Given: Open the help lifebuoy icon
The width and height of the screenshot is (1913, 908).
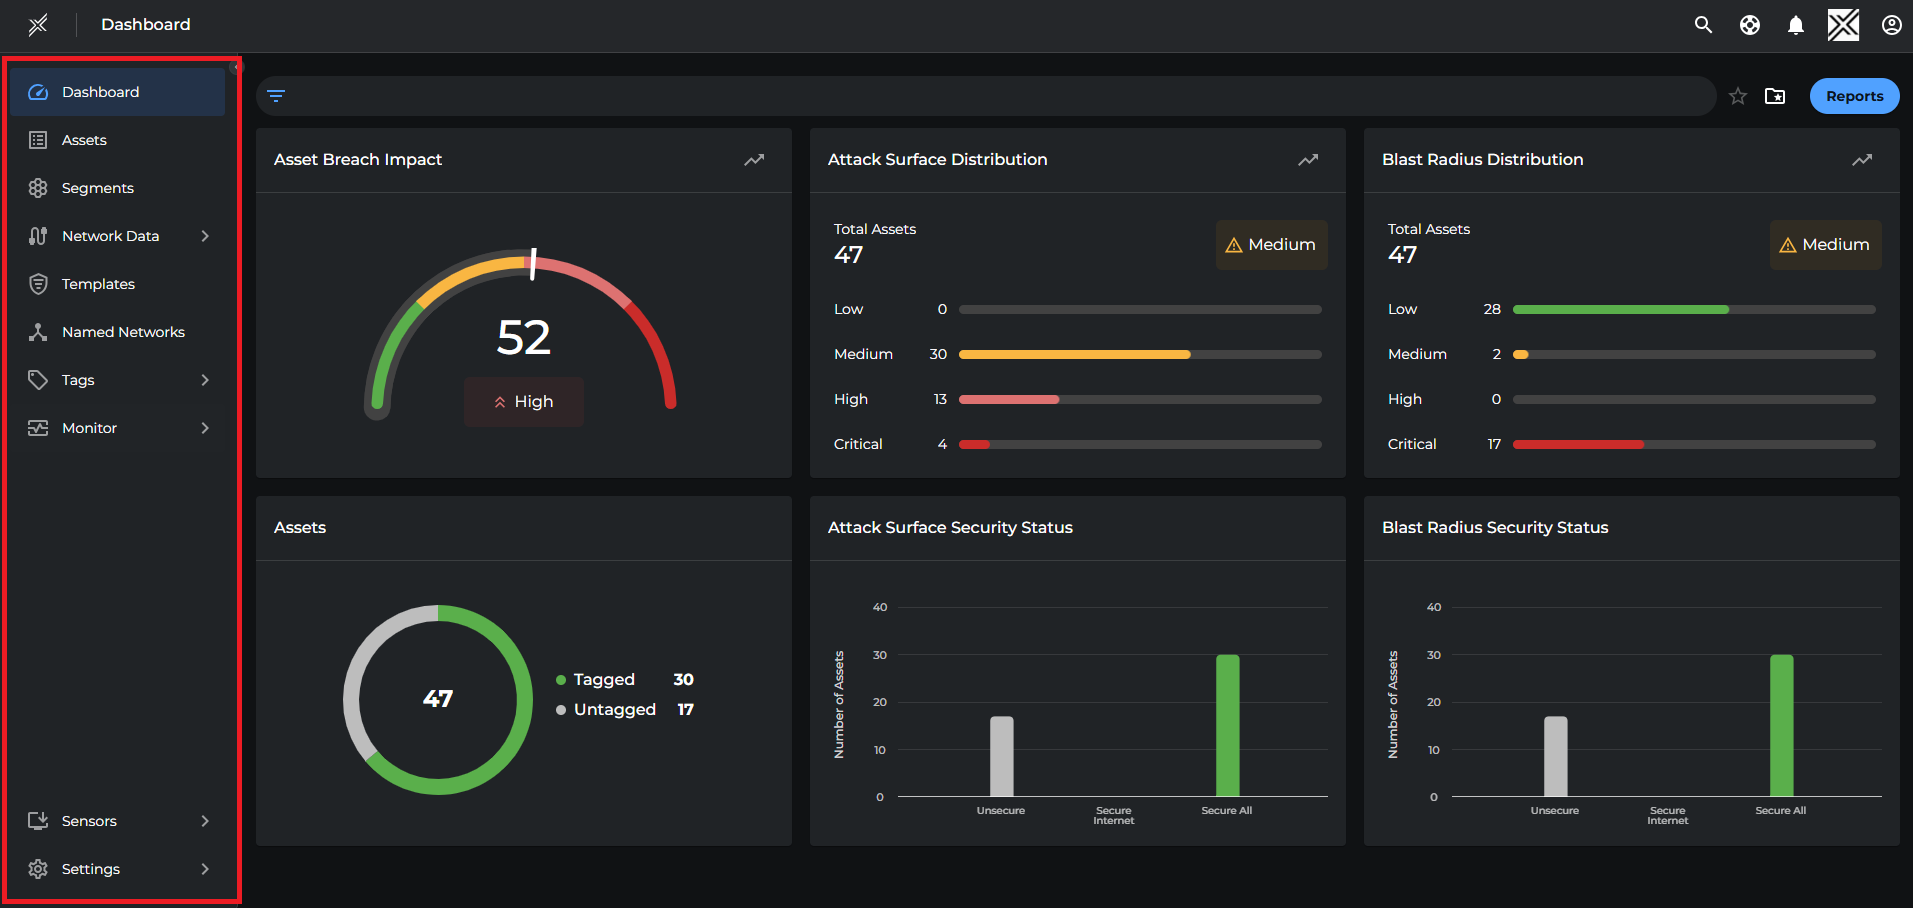Looking at the screenshot, I should point(1749,25).
